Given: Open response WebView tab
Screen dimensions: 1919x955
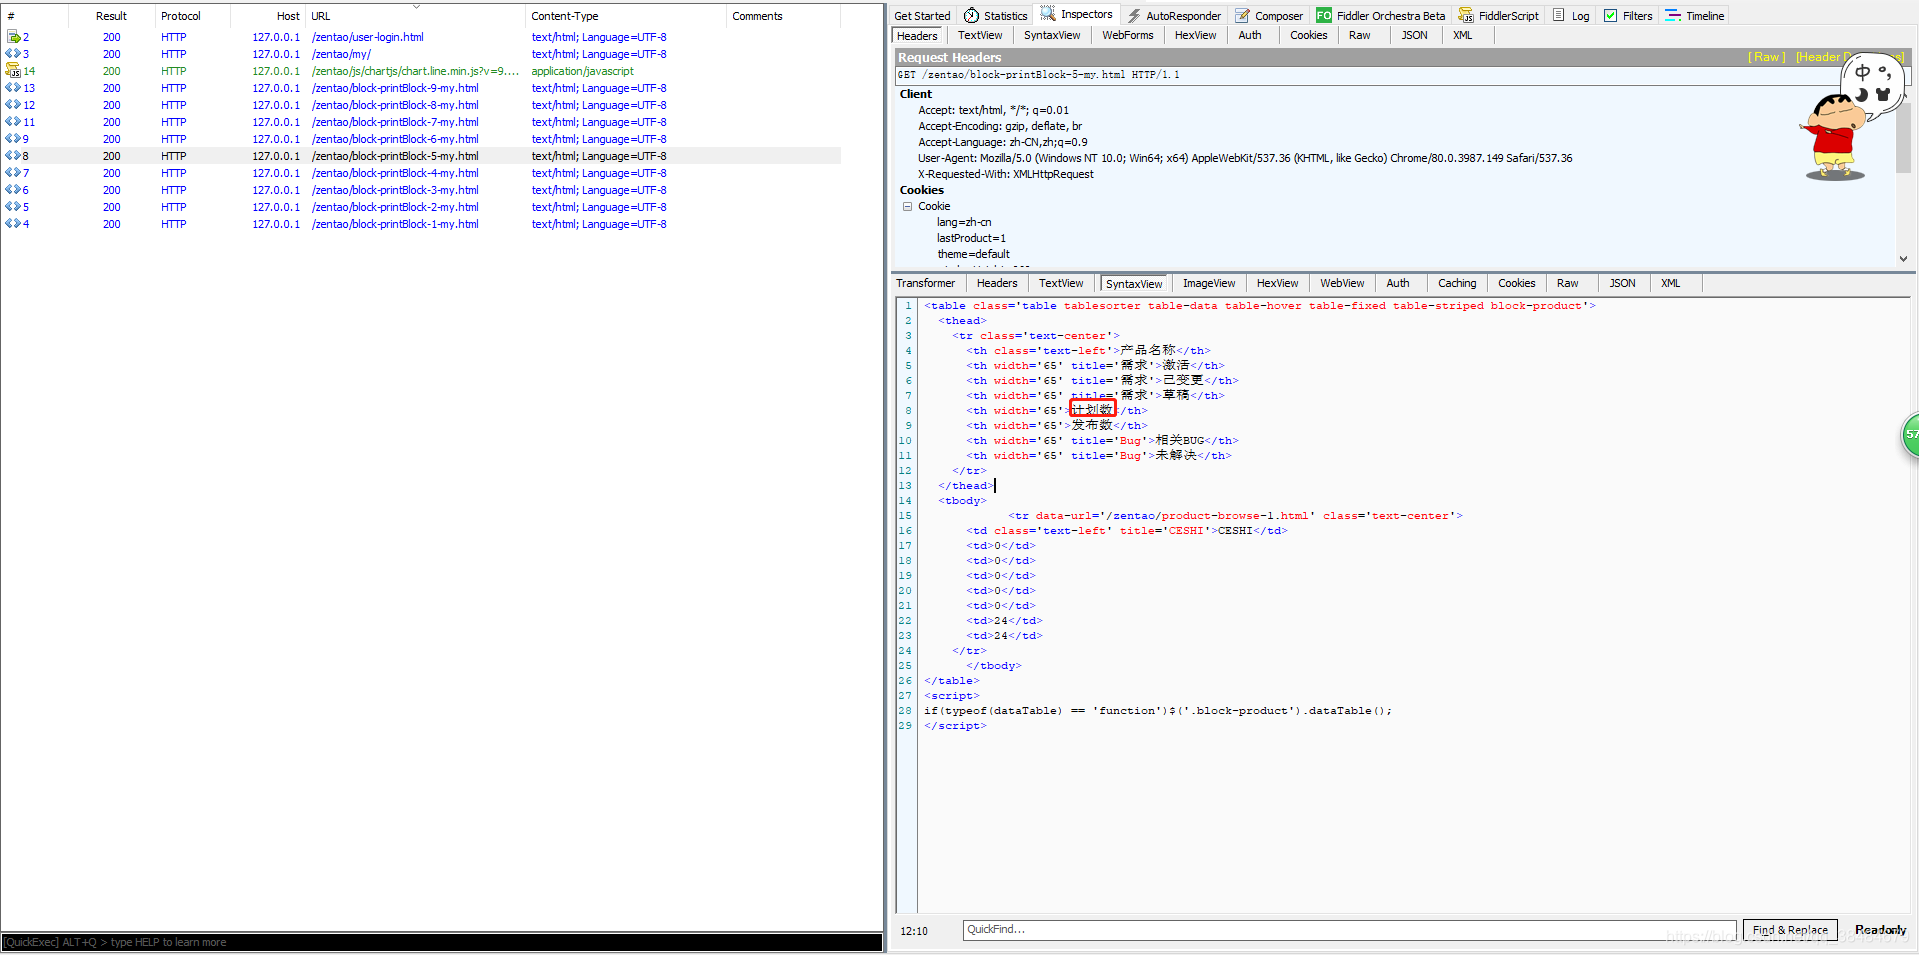Looking at the screenshot, I should tap(1342, 283).
